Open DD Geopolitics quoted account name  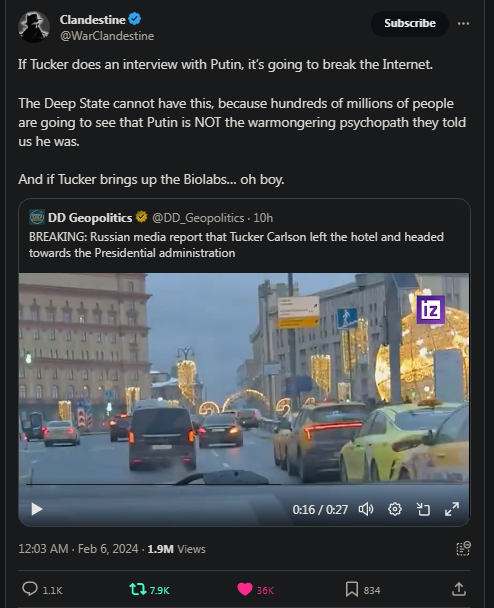pyautogui.click(x=90, y=218)
